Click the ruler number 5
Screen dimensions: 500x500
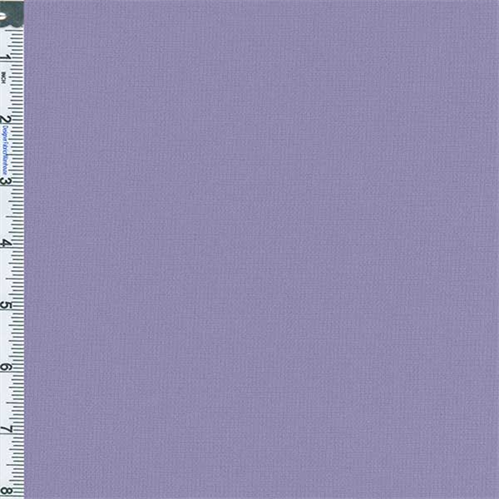[x=6, y=305]
